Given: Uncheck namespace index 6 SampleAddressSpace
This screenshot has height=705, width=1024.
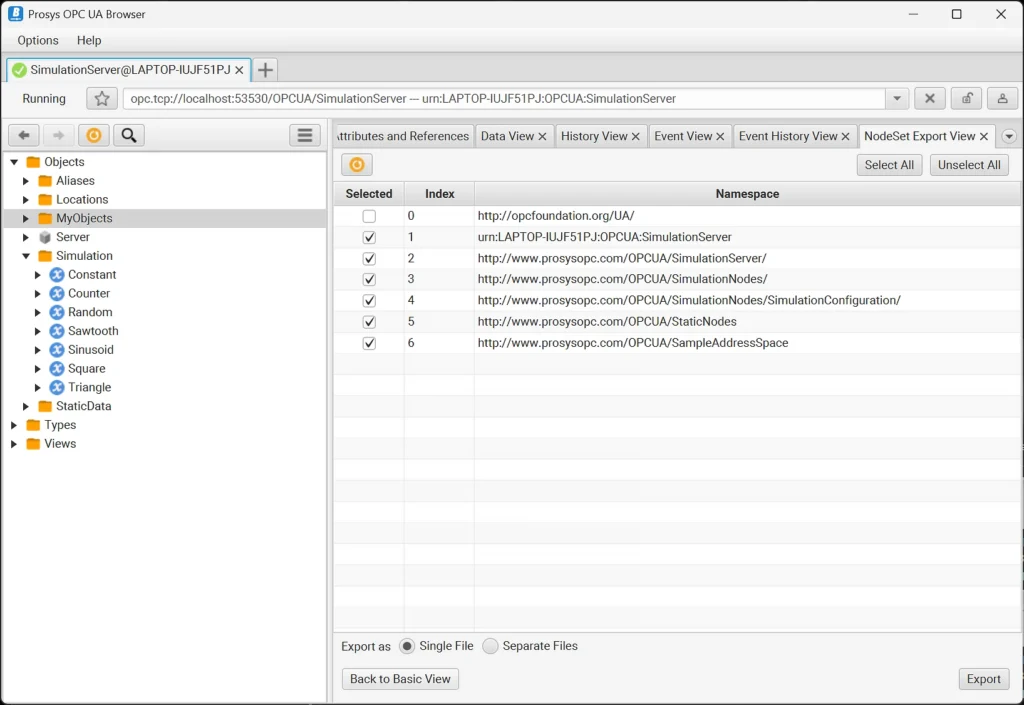Looking at the screenshot, I should coord(369,342).
